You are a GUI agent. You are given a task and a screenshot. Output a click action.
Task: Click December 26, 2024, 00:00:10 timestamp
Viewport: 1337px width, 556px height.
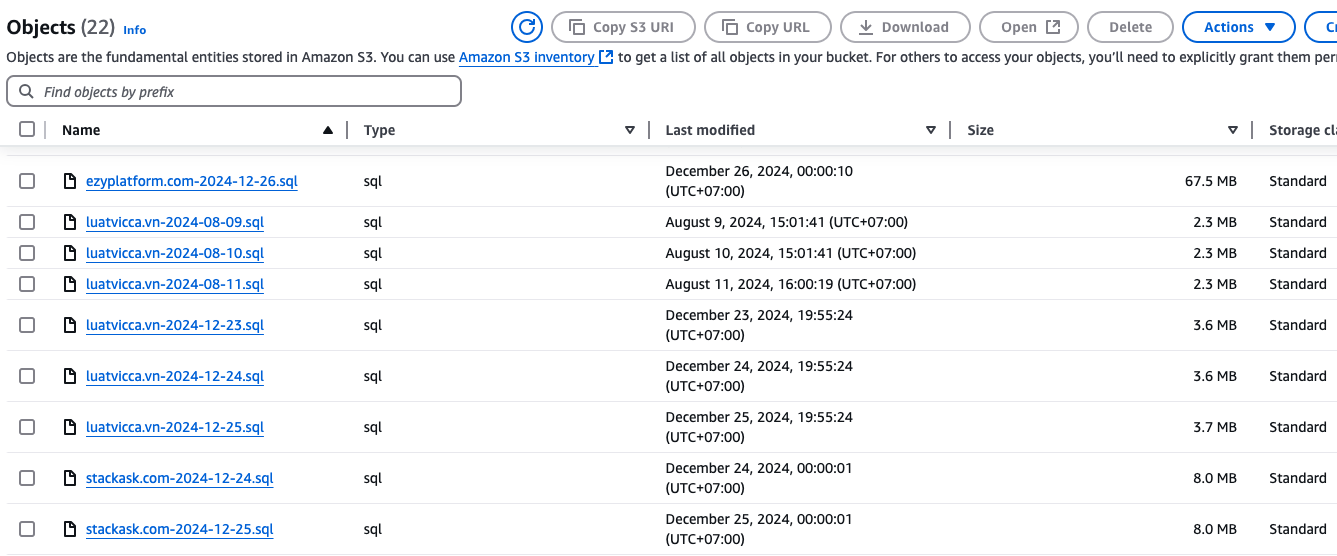[759, 181]
